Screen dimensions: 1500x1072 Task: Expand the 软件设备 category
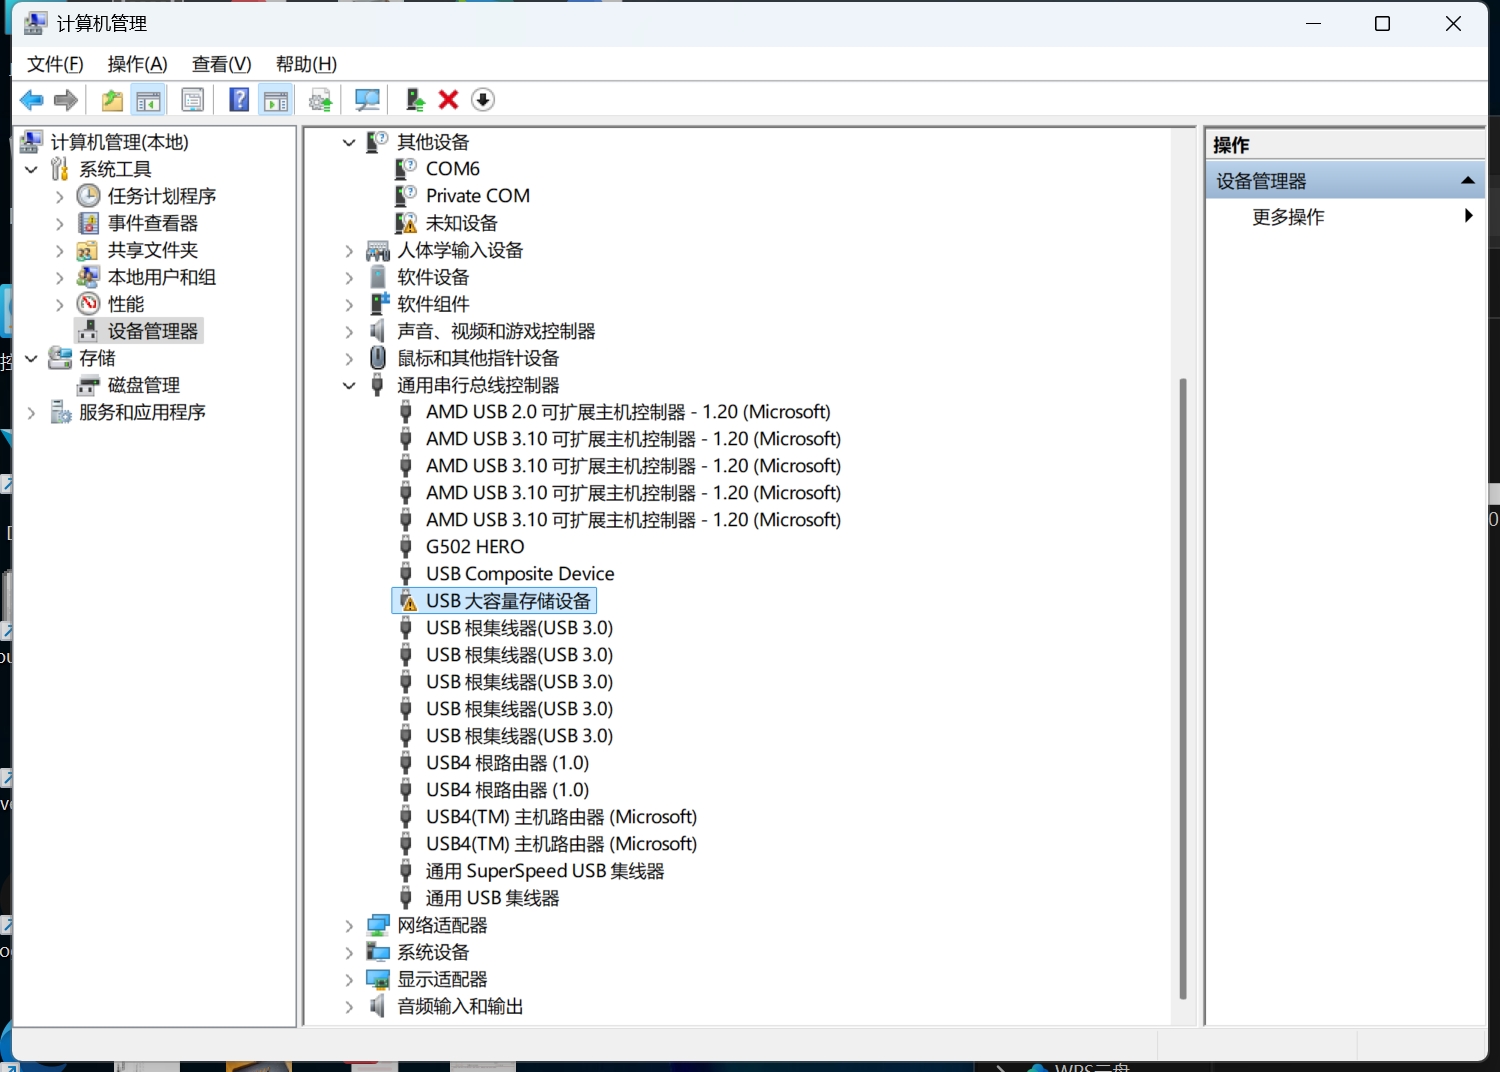point(349,277)
